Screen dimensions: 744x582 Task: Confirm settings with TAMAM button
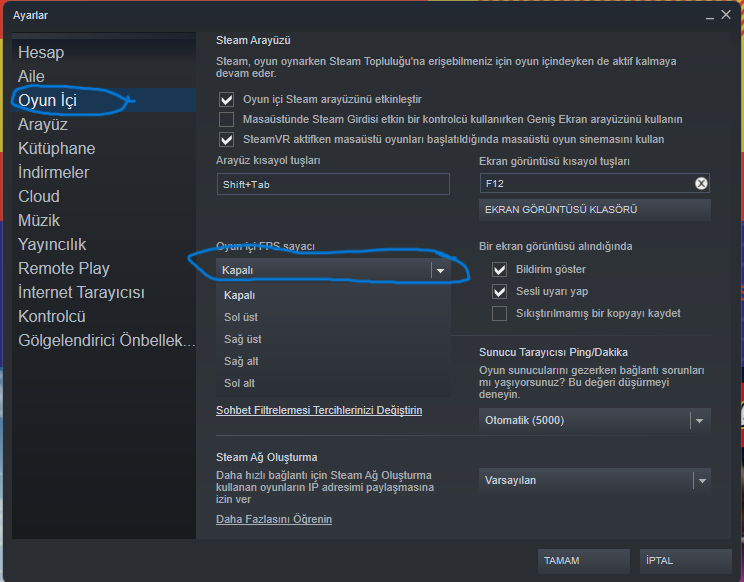tap(584, 561)
